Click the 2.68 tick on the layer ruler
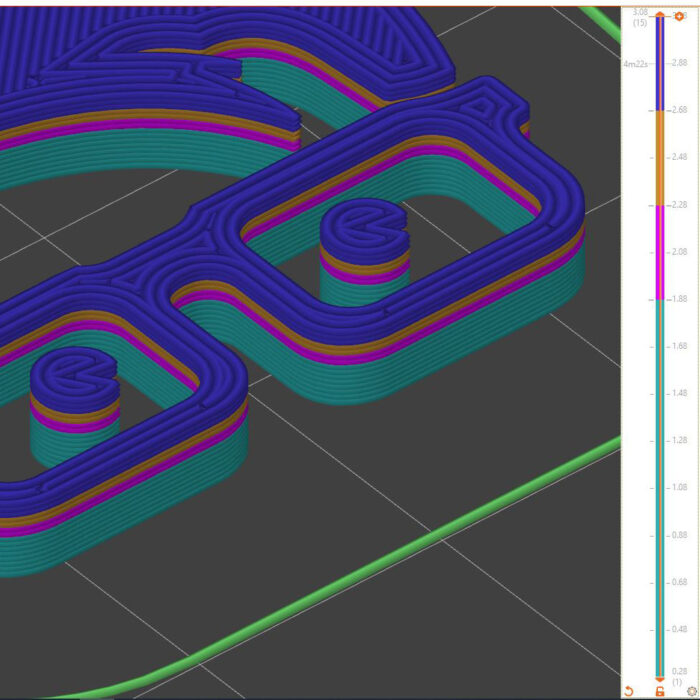 tap(679, 110)
